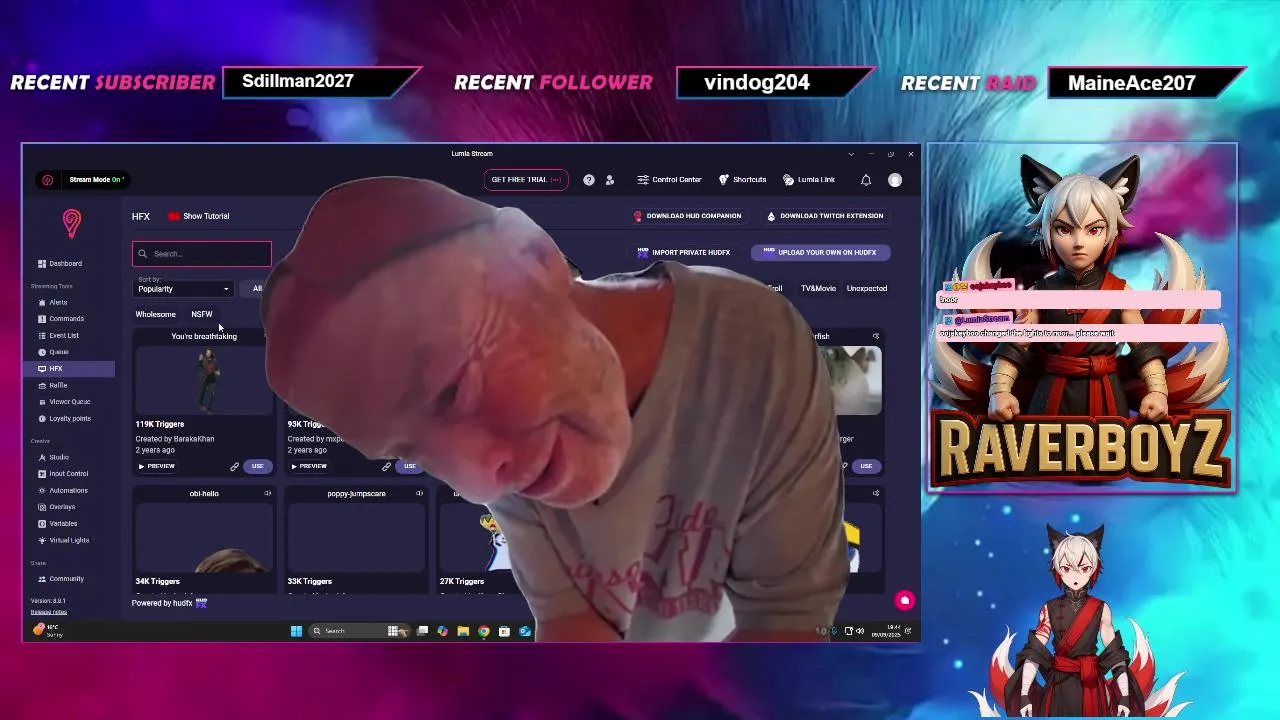
Task: Open Google Chrome from the taskbar
Action: pos(484,631)
